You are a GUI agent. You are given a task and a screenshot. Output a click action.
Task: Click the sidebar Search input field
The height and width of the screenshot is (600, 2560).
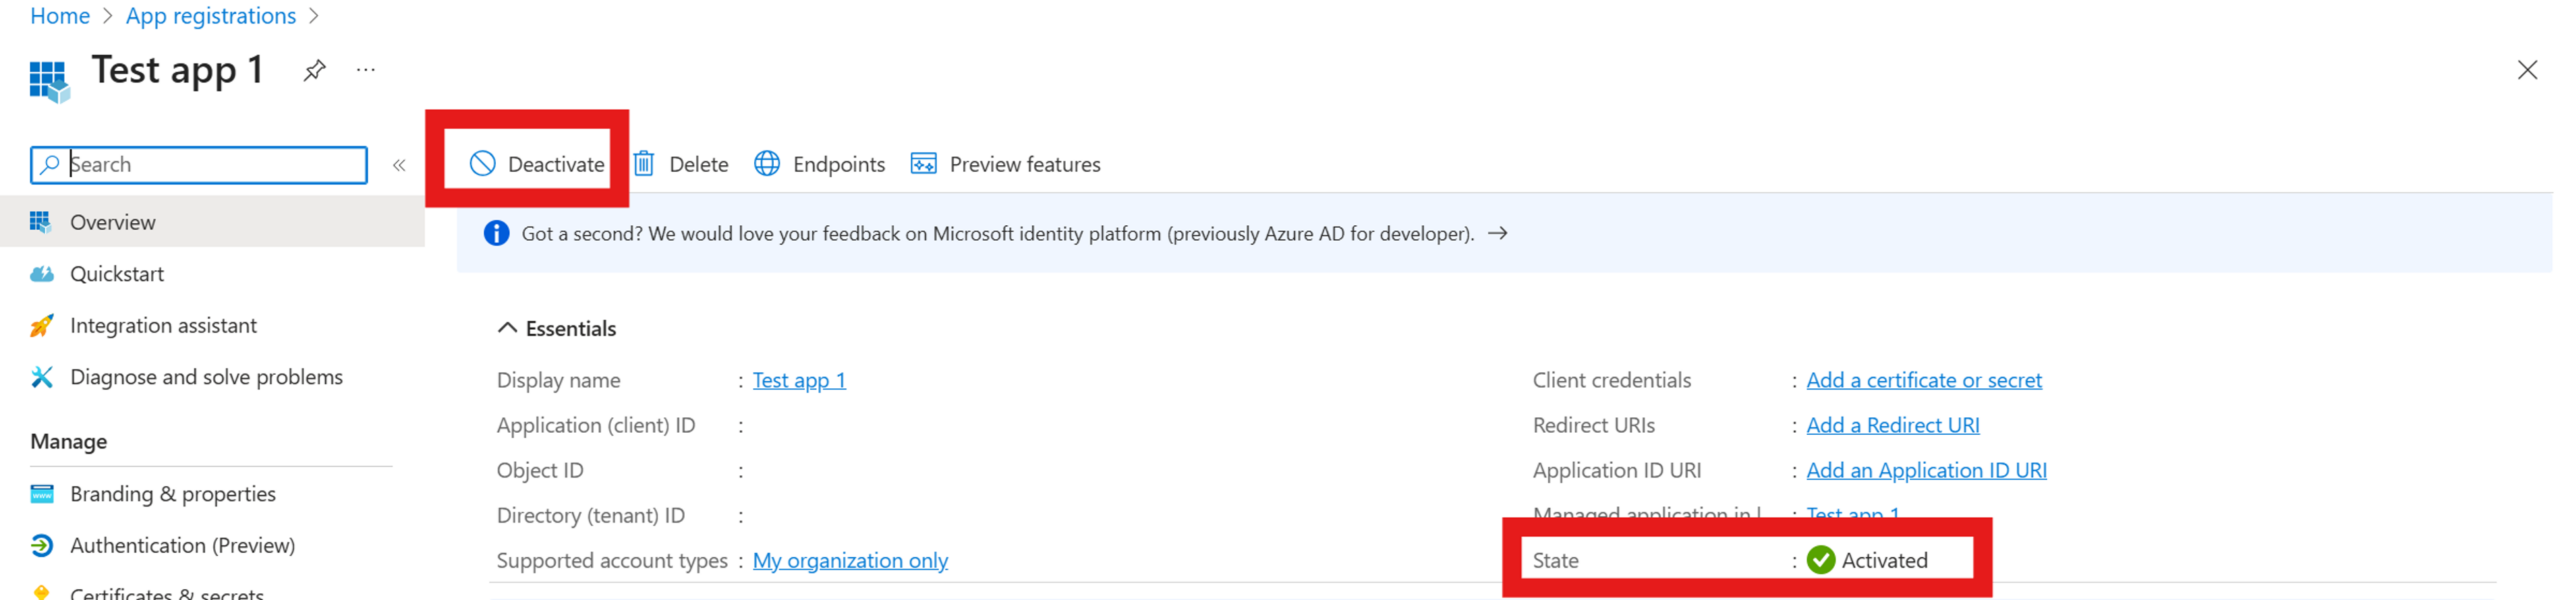(x=210, y=165)
